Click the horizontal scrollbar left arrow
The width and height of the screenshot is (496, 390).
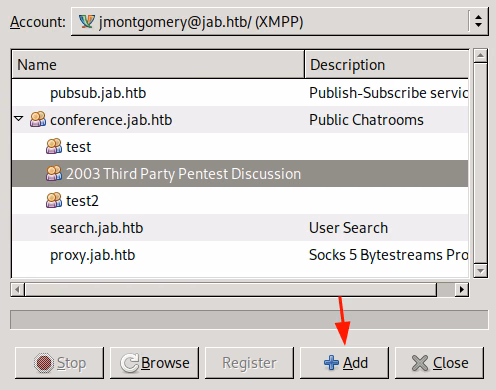click(x=17, y=289)
